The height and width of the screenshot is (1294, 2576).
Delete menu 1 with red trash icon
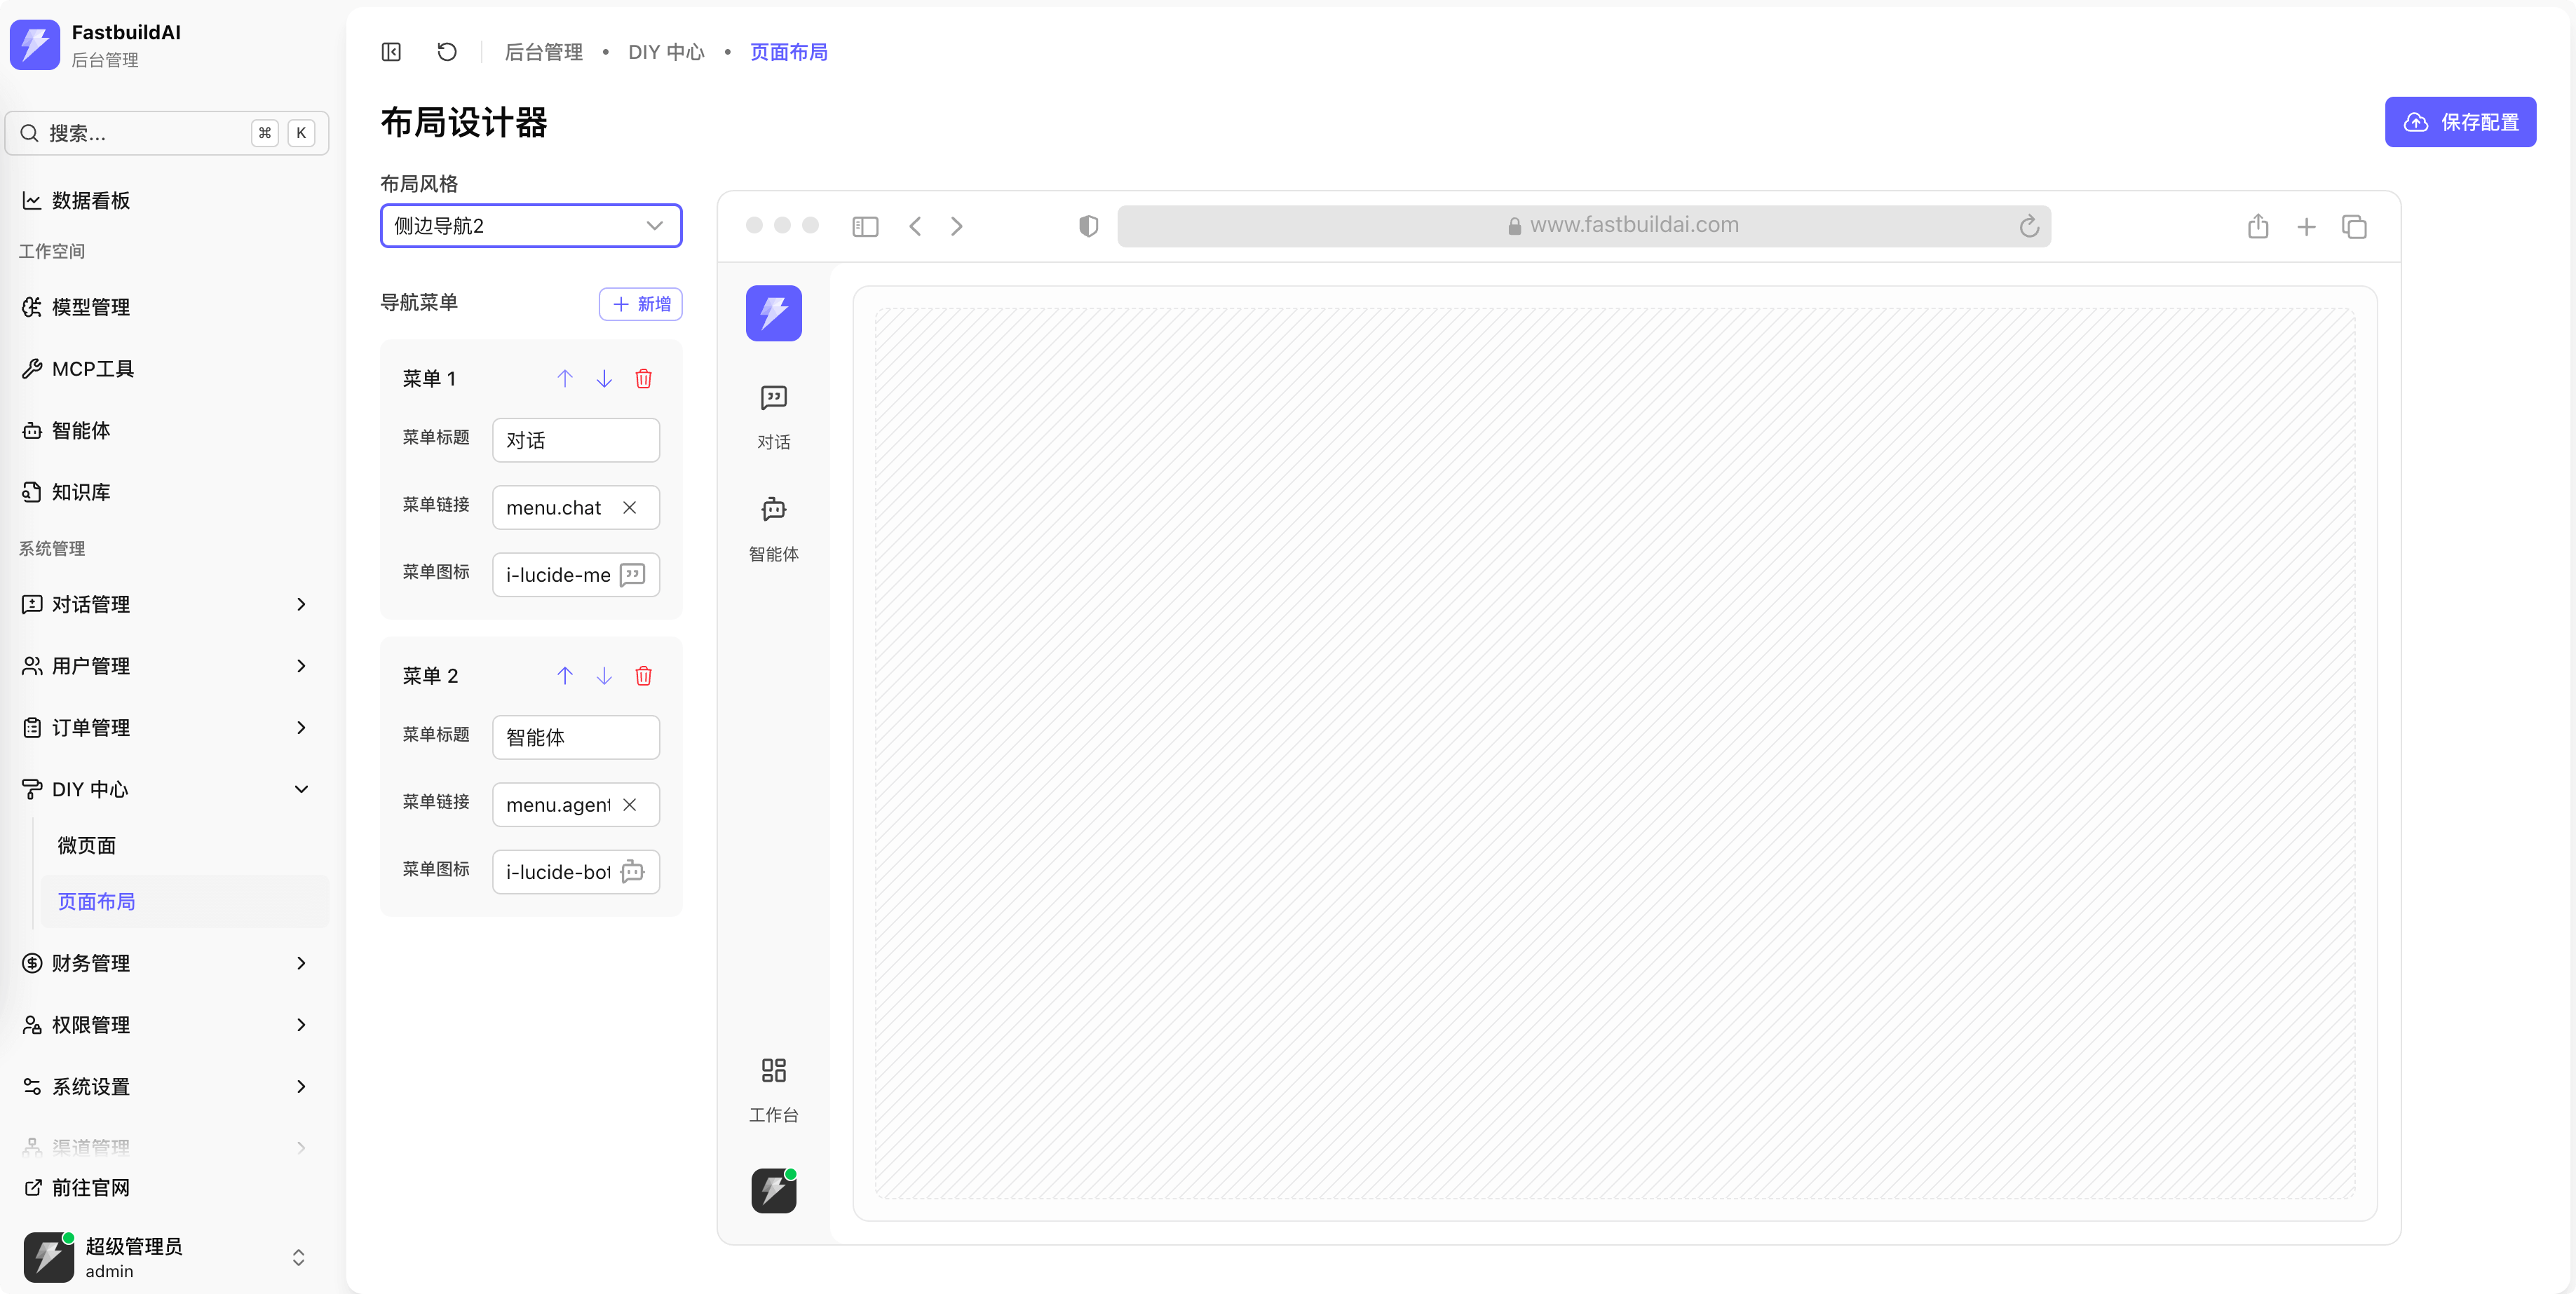point(643,378)
